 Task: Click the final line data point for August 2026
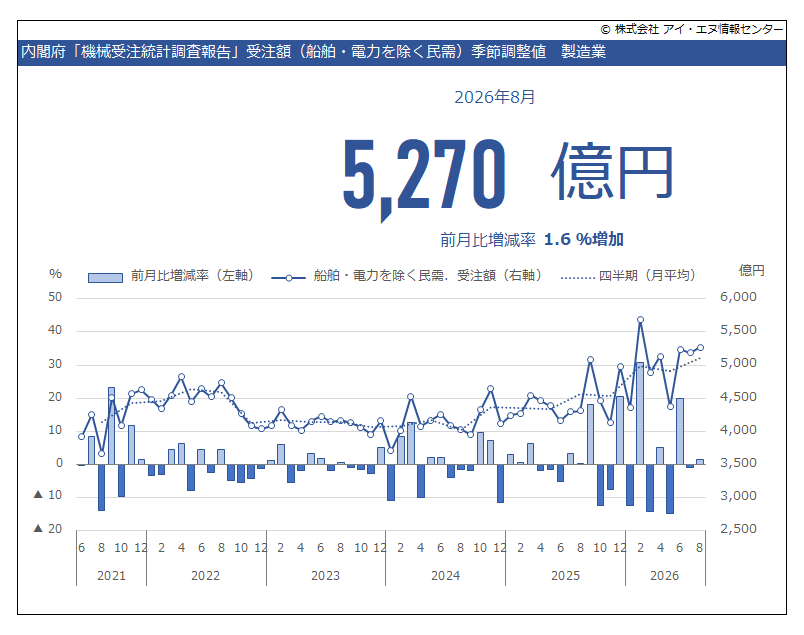coord(700,347)
